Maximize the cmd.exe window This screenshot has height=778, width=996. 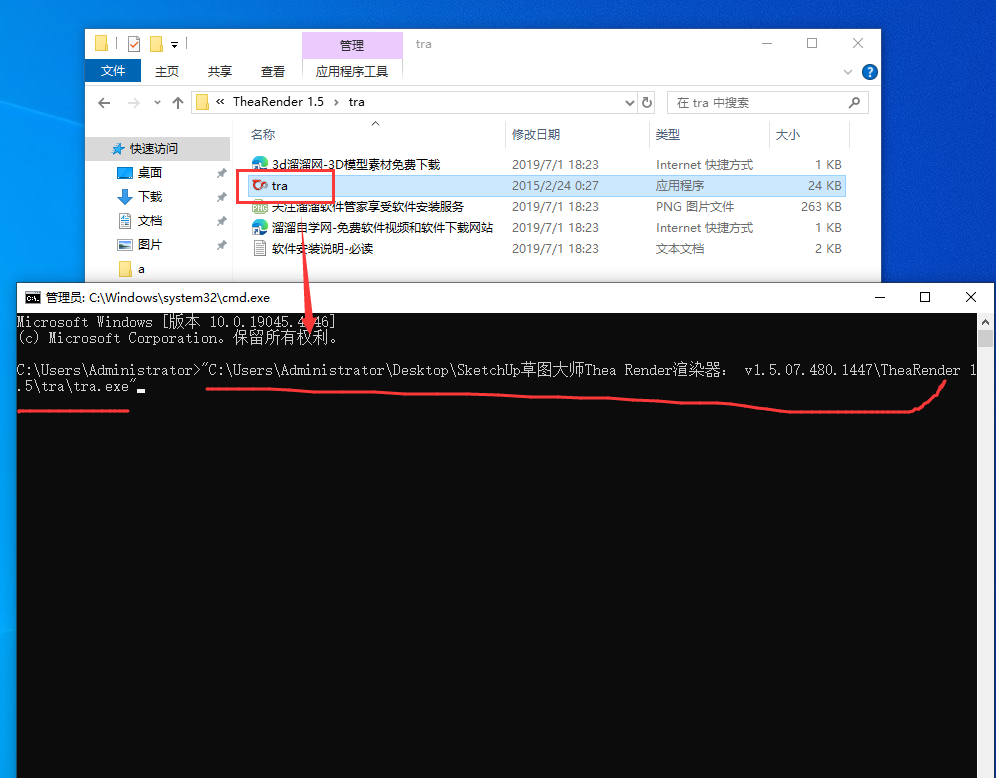tap(925, 298)
